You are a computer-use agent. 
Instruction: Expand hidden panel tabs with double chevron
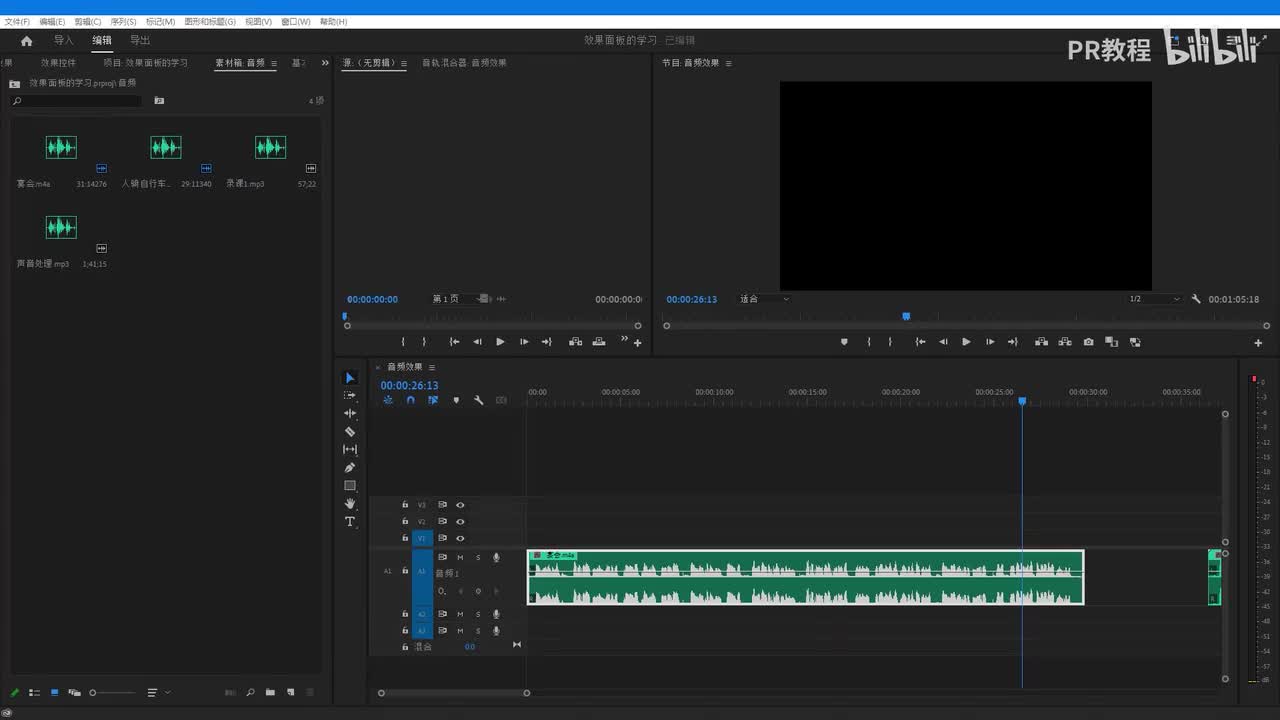coord(325,63)
